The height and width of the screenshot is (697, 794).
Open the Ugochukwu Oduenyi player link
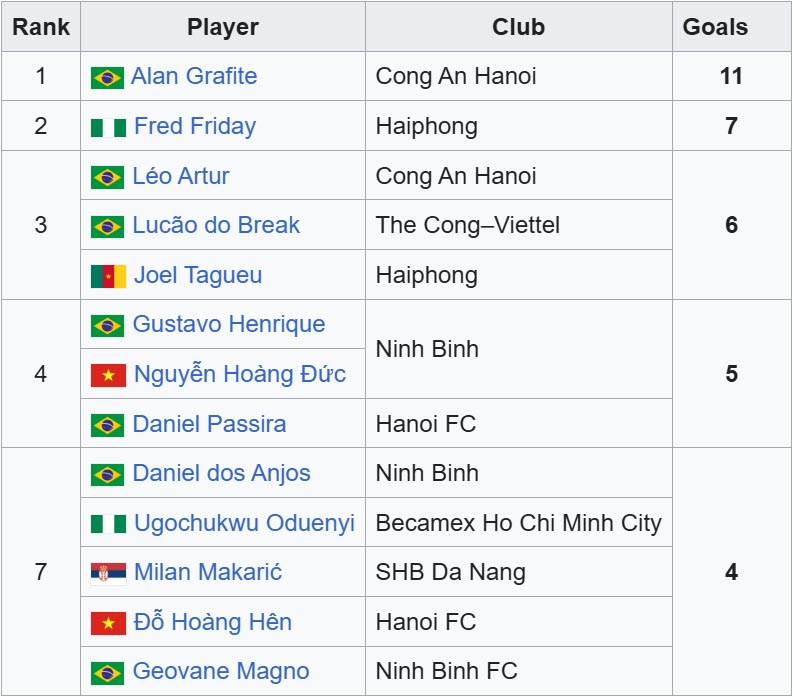tap(244, 523)
